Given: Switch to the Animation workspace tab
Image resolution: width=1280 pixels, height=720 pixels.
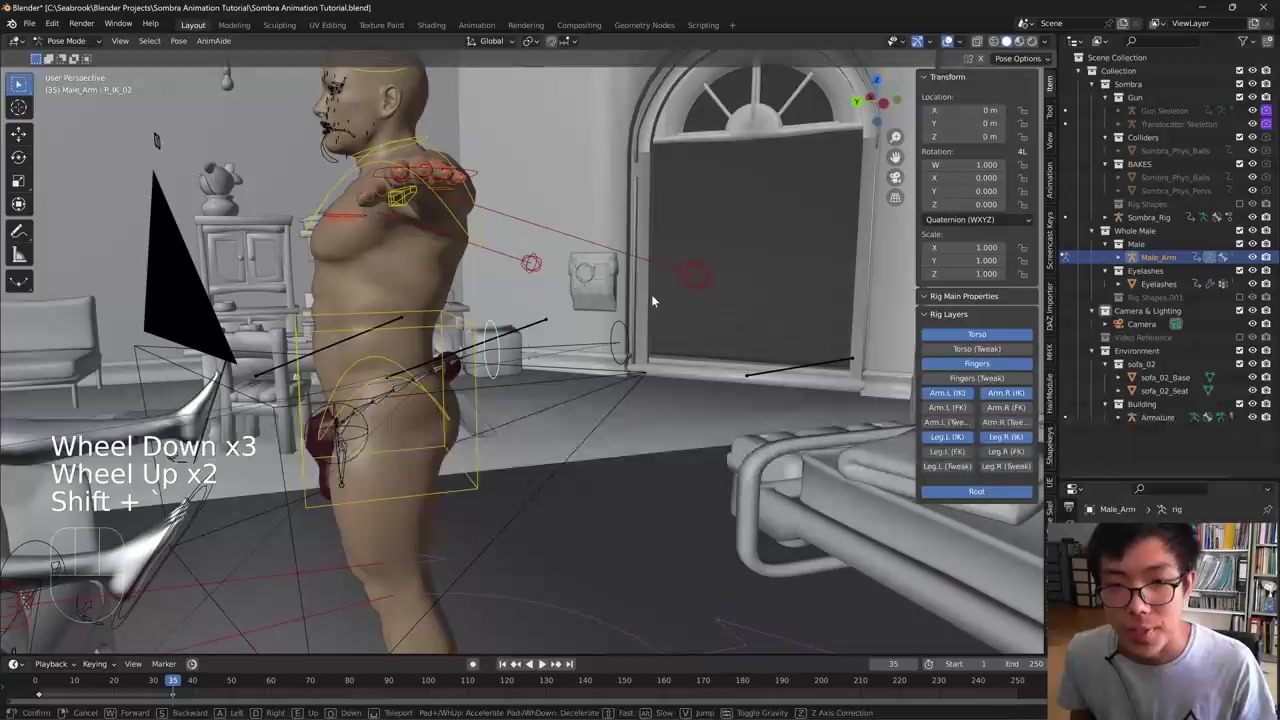Looking at the screenshot, I should coord(476,25).
